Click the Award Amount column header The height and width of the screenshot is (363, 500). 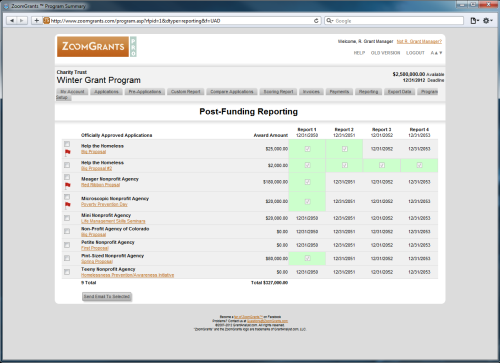tap(271, 135)
